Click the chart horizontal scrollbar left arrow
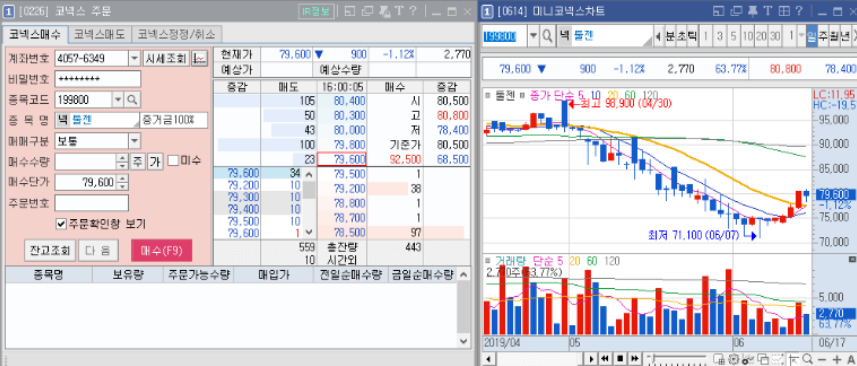Viewport: 857px width, 366px height. 488,358
